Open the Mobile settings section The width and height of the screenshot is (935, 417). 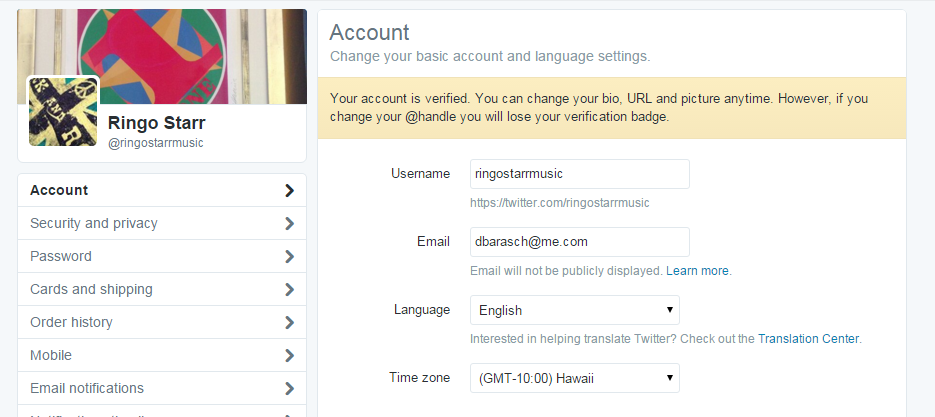[51, 355]
